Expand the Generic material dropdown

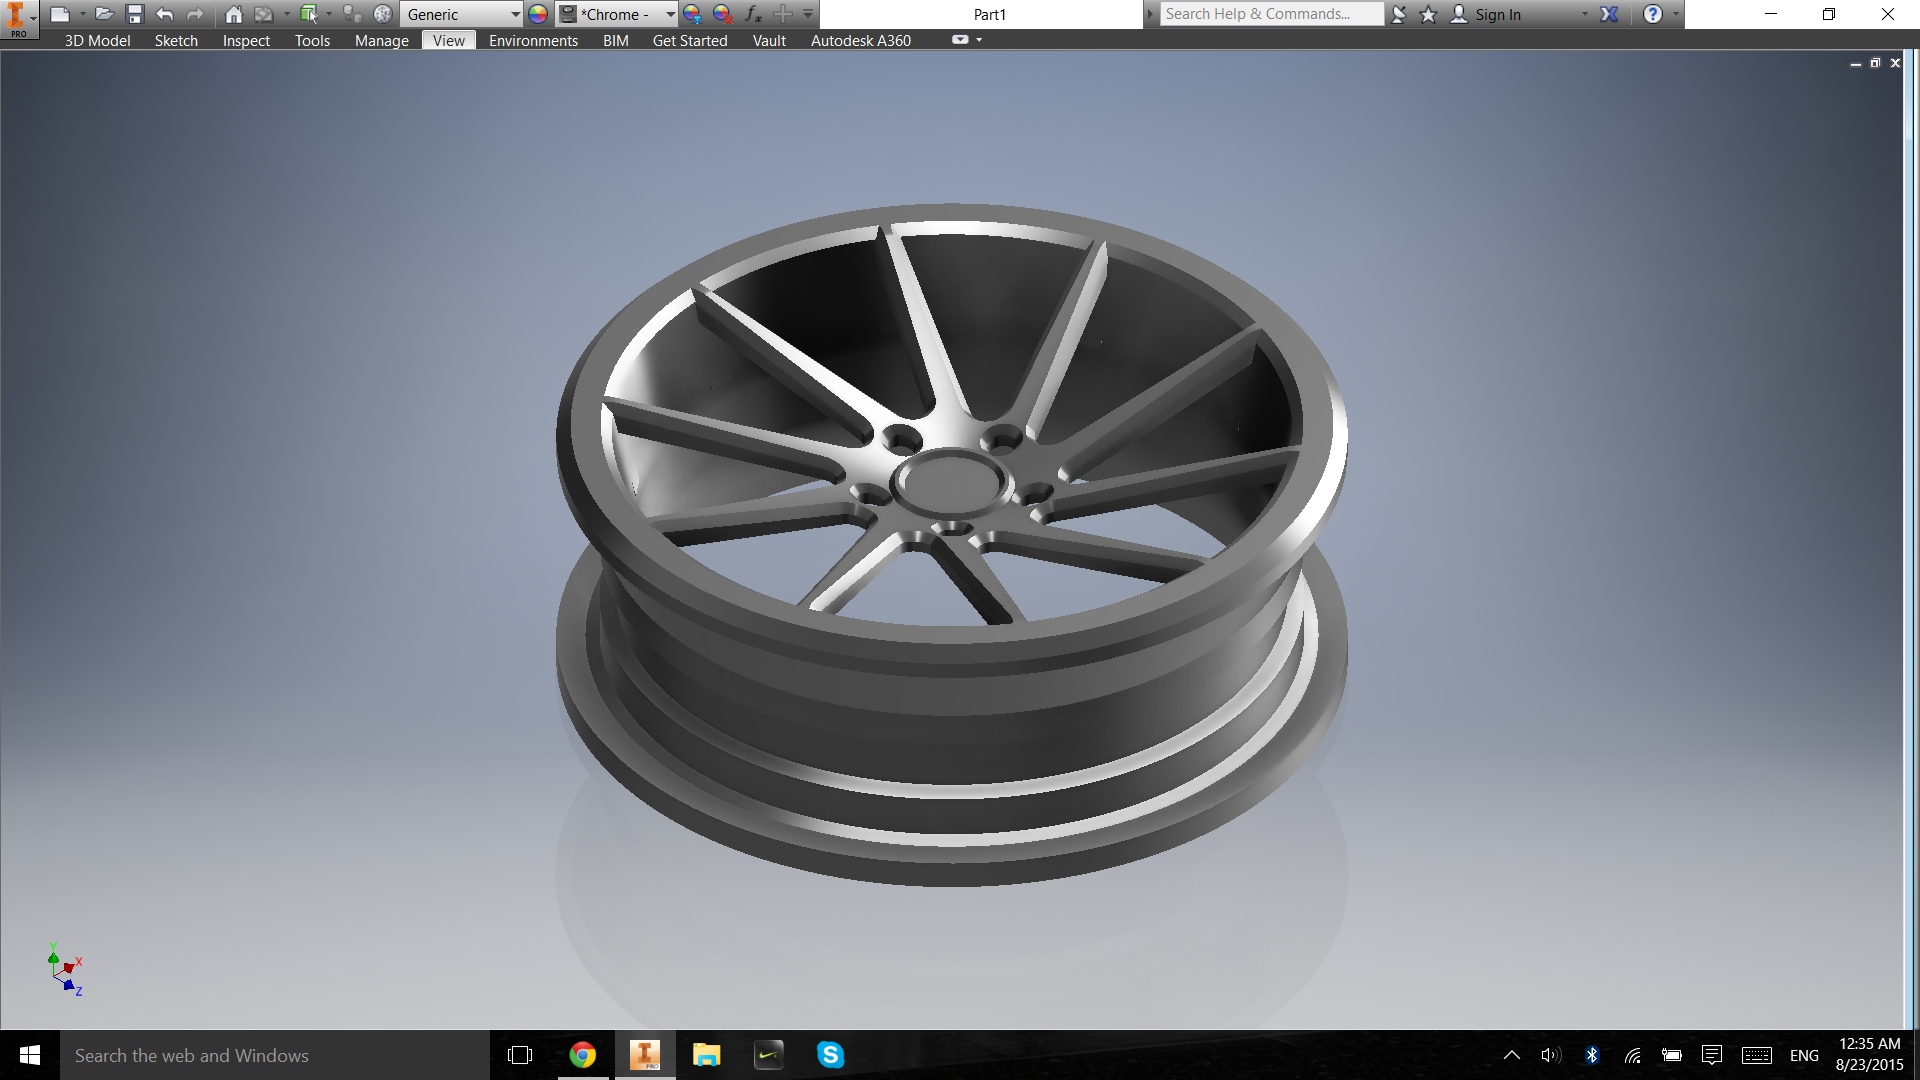click(x=515, y=14)
